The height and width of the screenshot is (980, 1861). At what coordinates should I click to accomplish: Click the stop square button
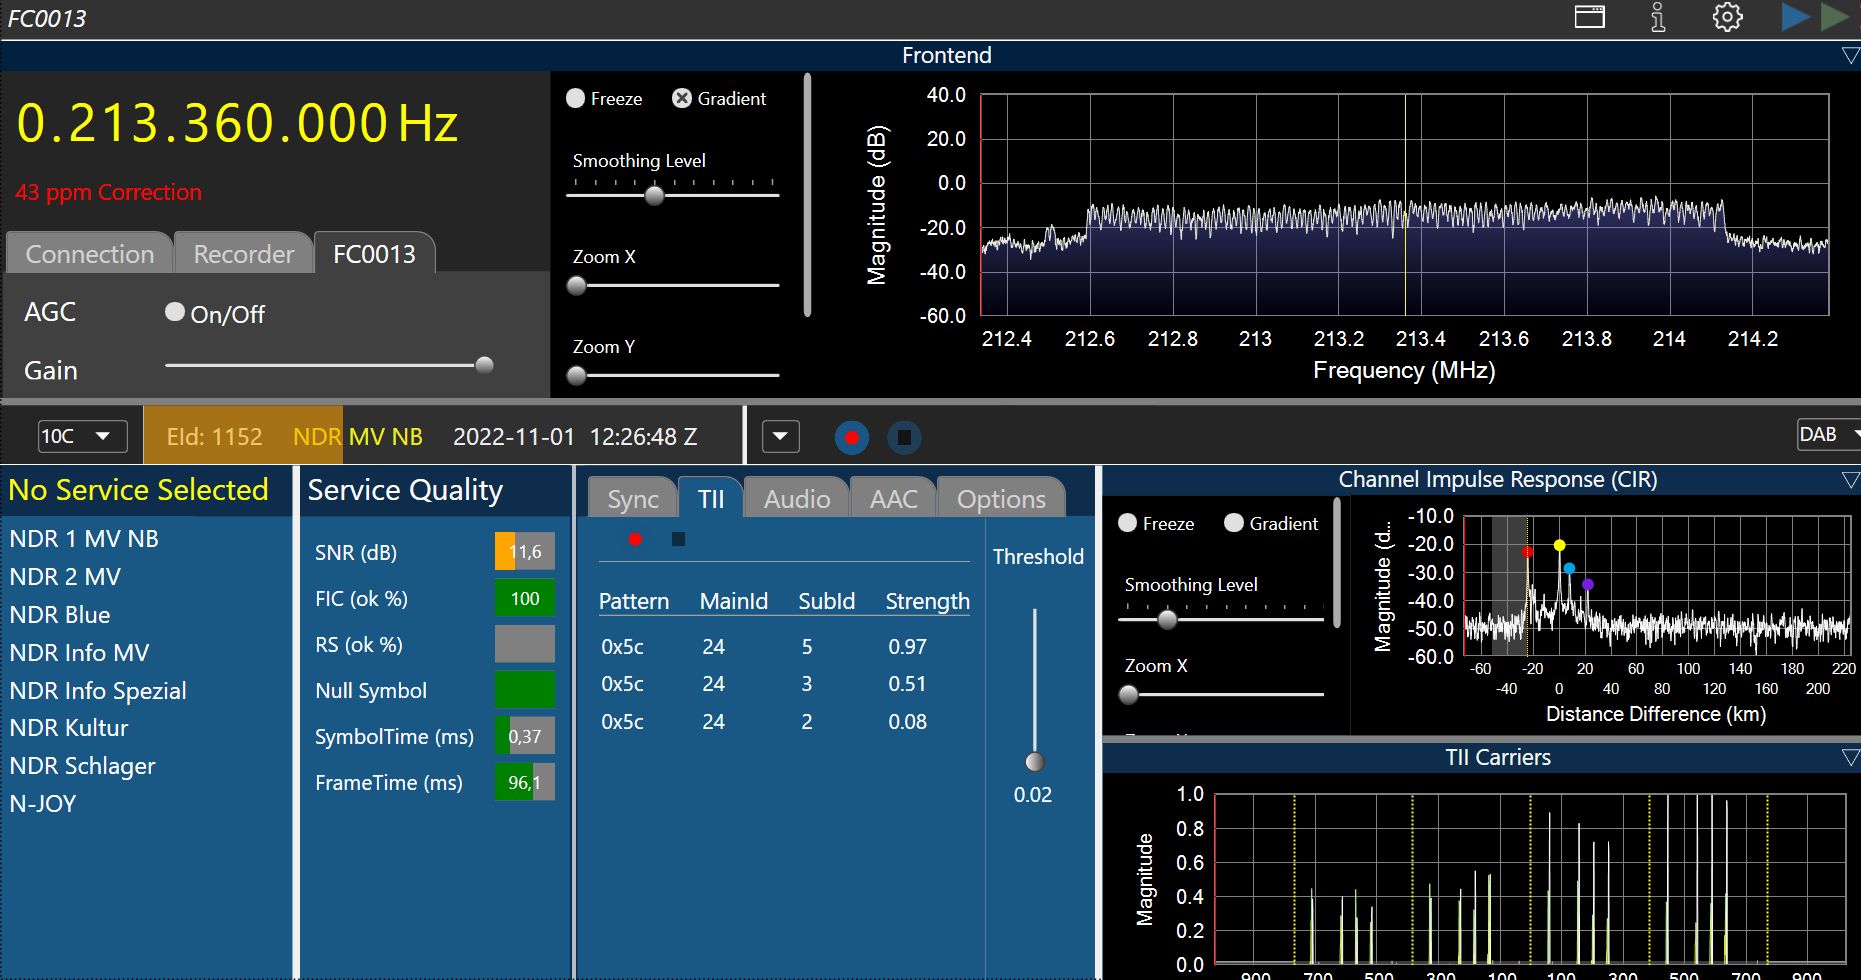pyautogui.click(x=904, y=437)
